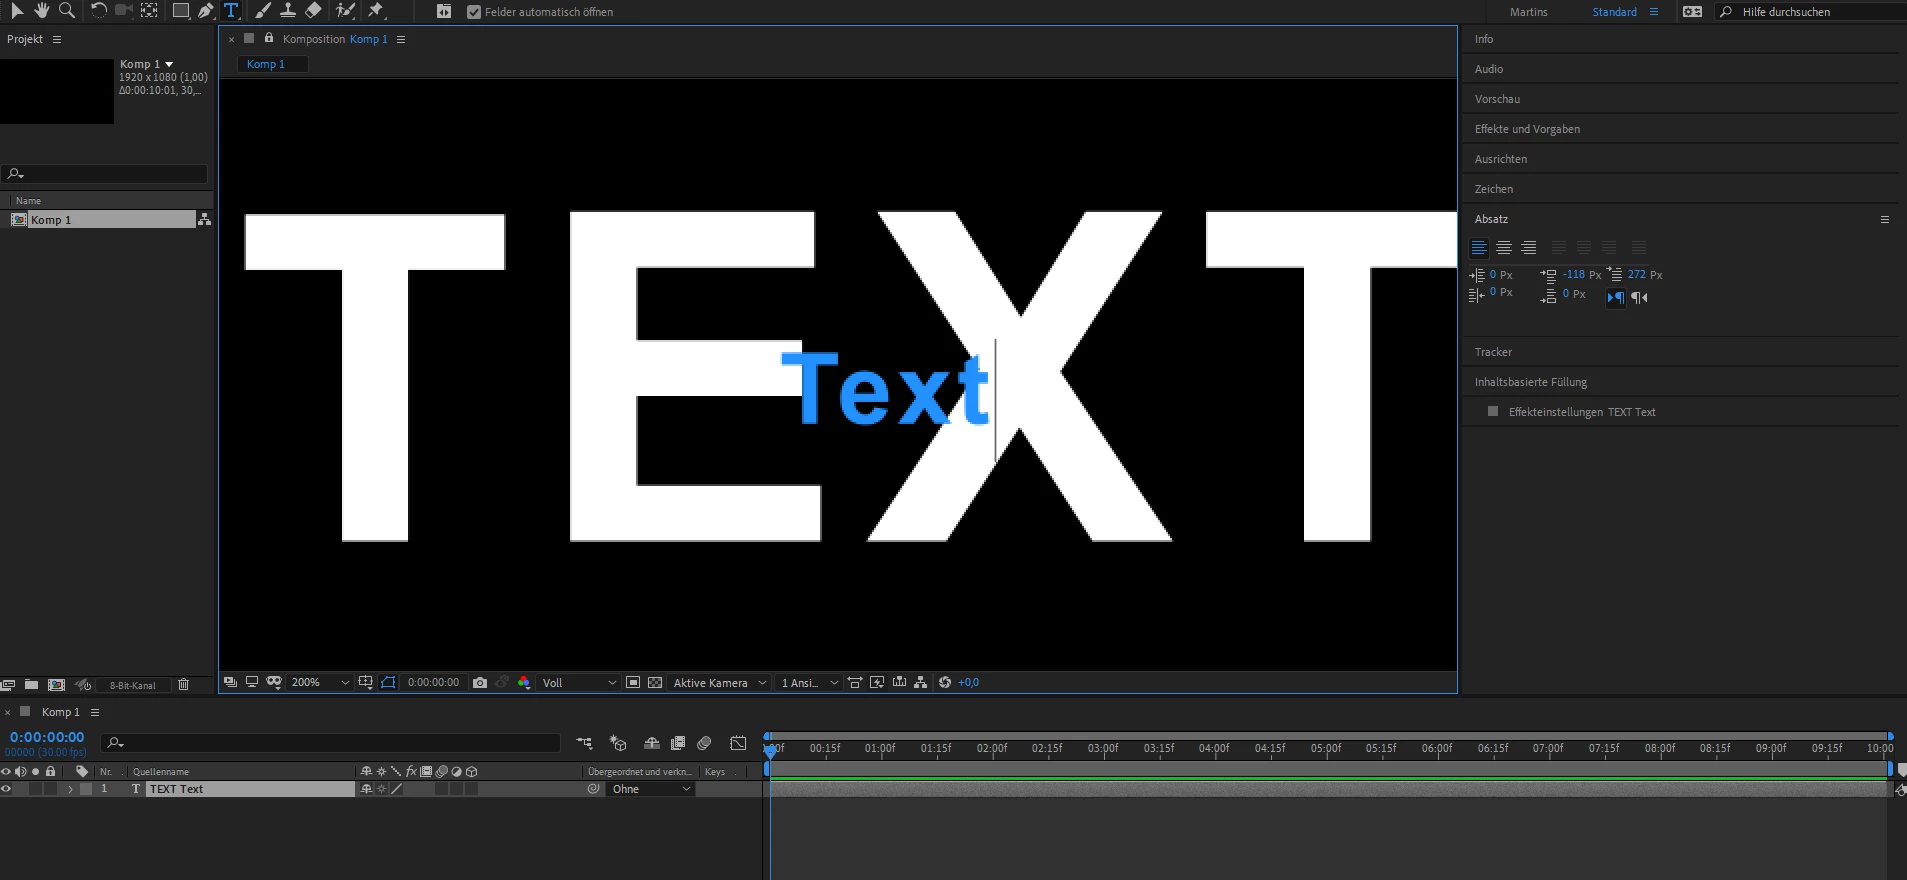This screenshot has height=880, width=1907.
Task: Hide the TEXT Text layer eye
Action: coord(6,789)
